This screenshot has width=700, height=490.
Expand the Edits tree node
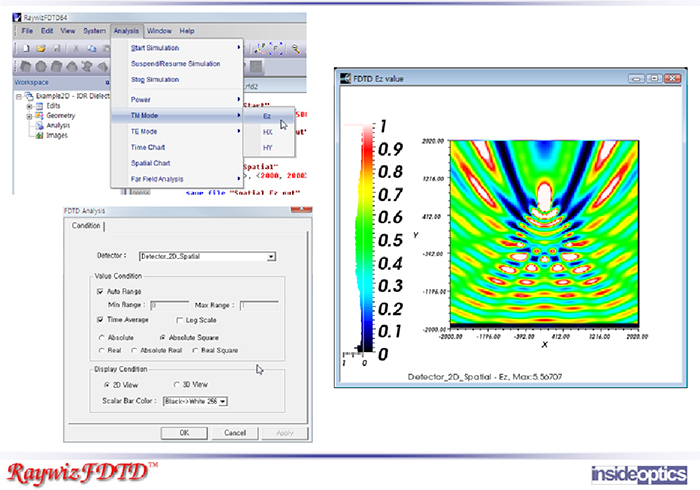[29, 106]
